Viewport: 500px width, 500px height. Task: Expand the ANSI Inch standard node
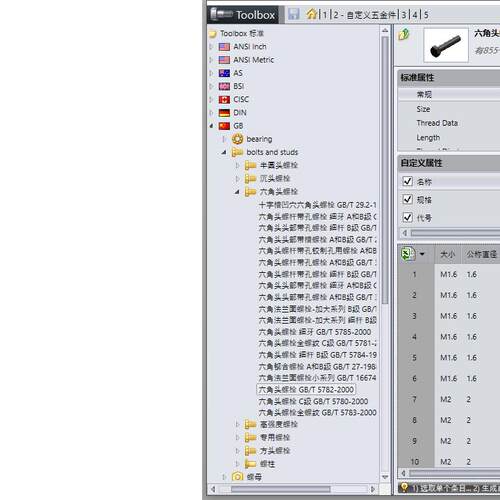pyautogui.click(x=211, y=47)
